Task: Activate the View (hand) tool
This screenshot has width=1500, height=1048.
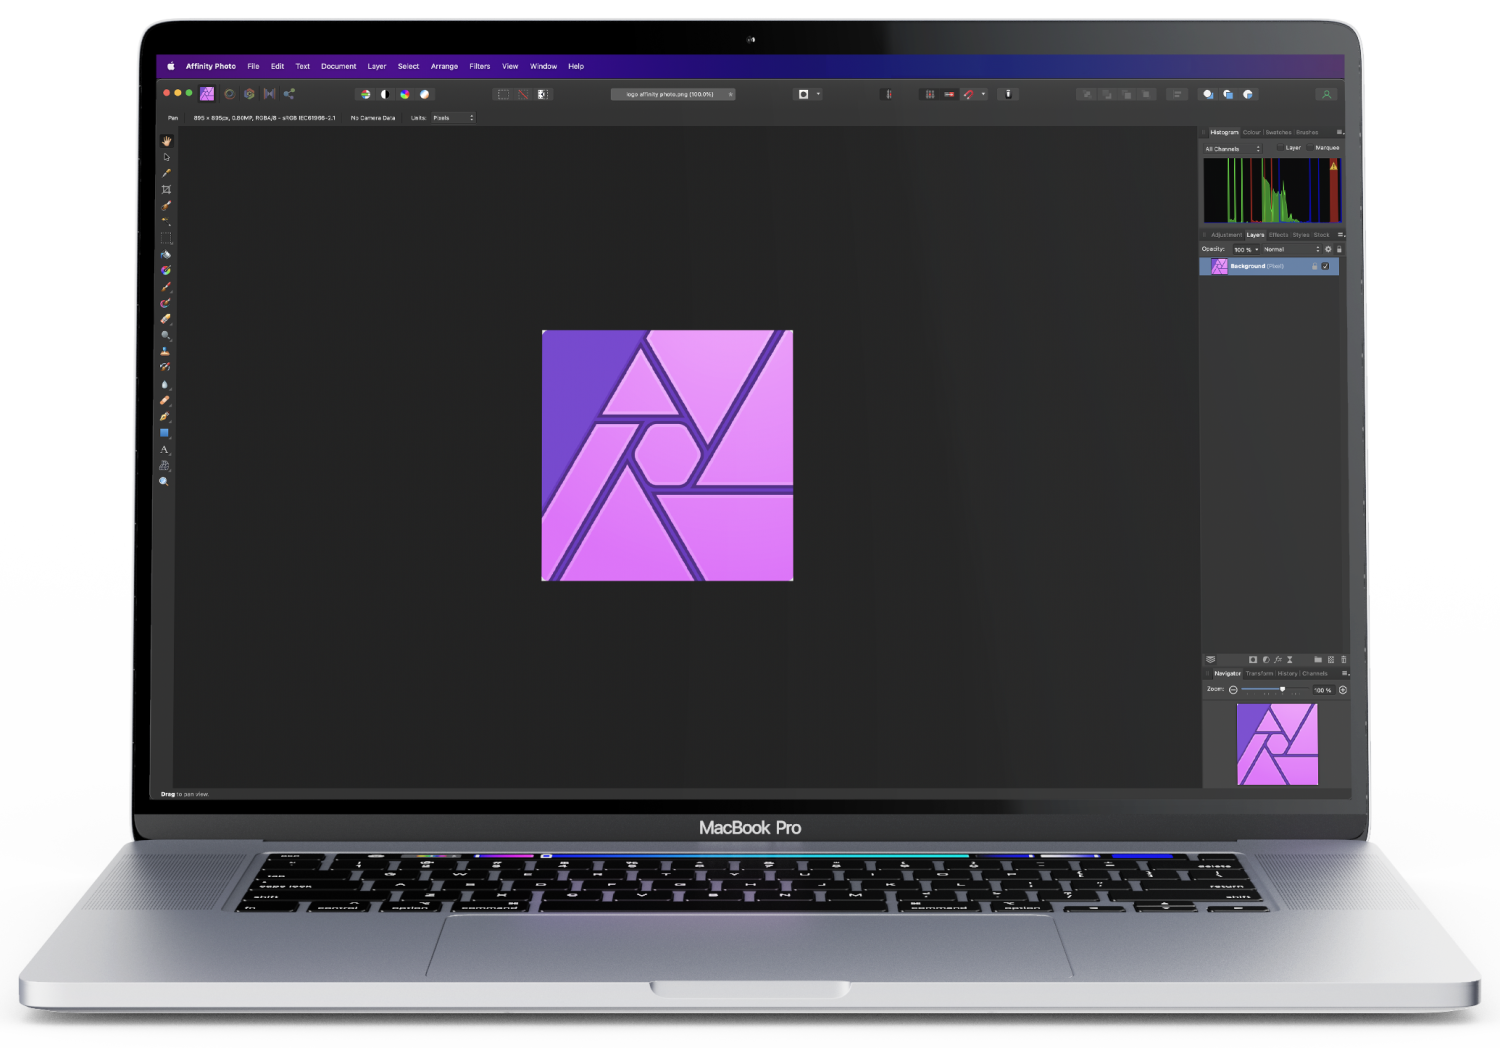Action: (x=166, y=140)
